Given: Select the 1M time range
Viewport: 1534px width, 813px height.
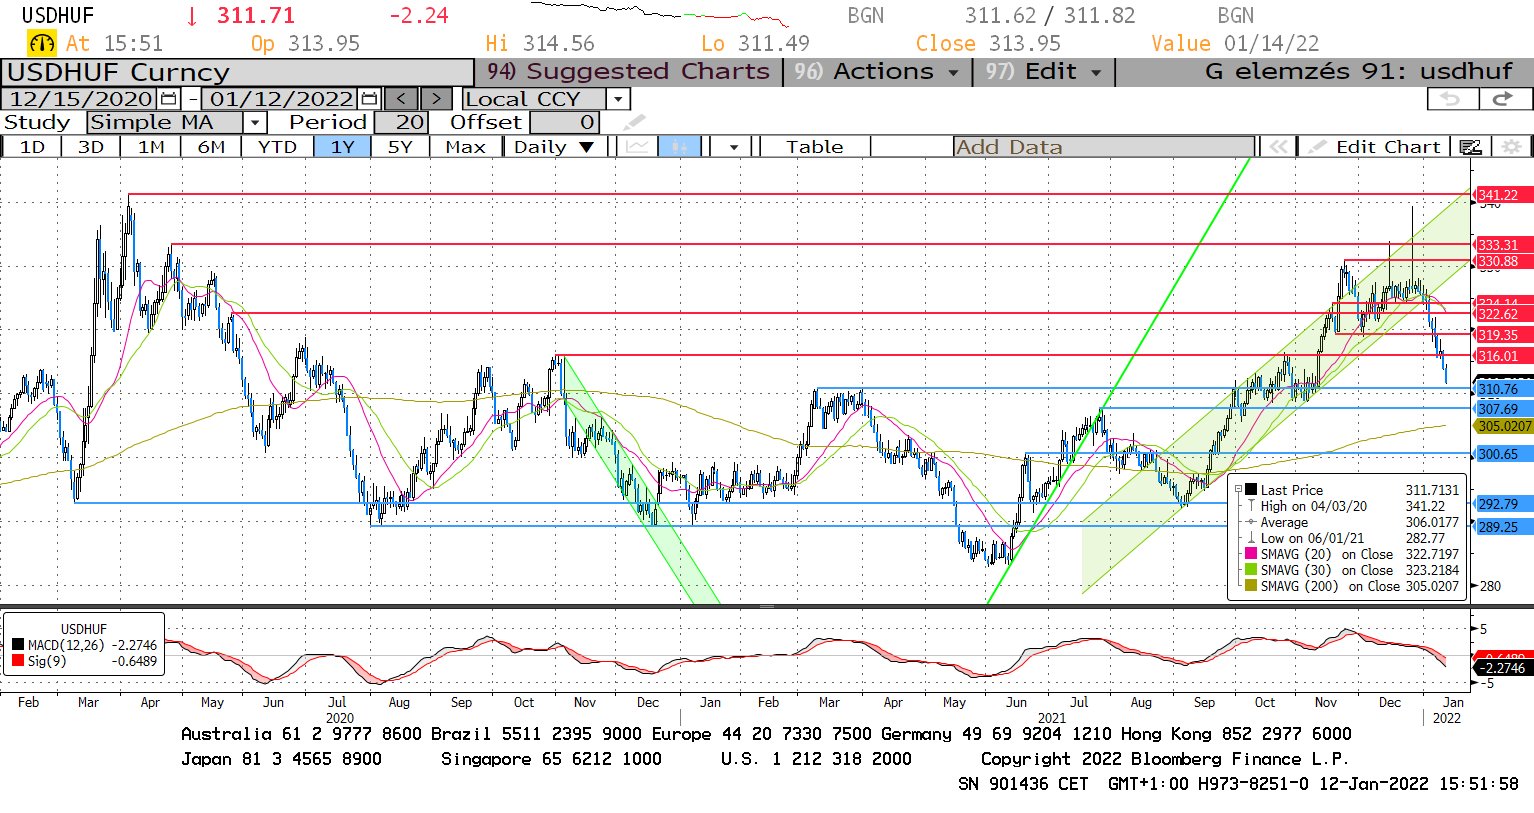Looking at the screenshot, I should tap(151, 147).
